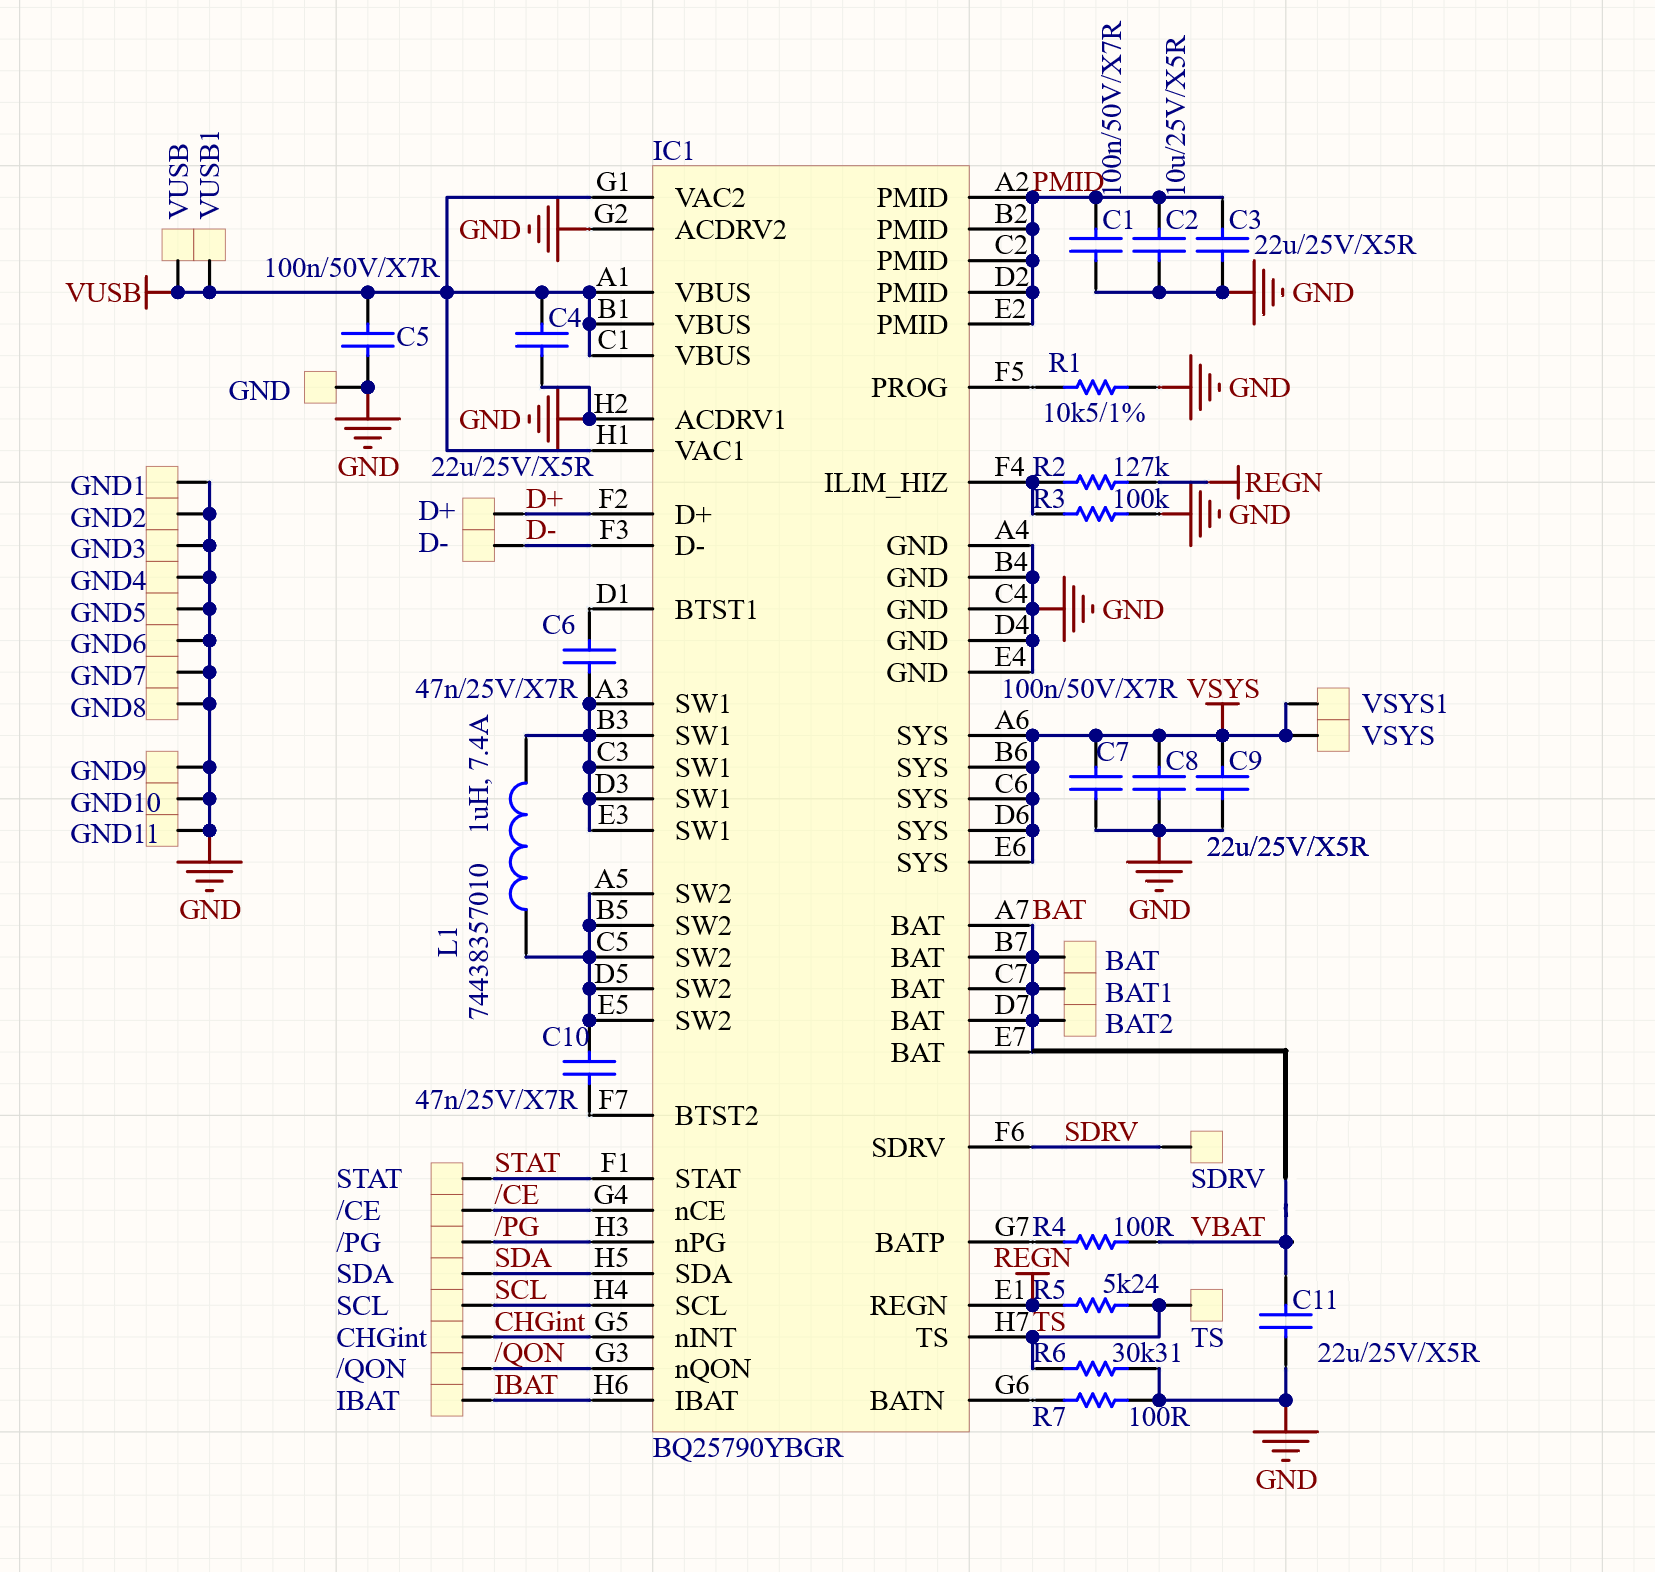Select VUSB power port at left

(120, 292)
